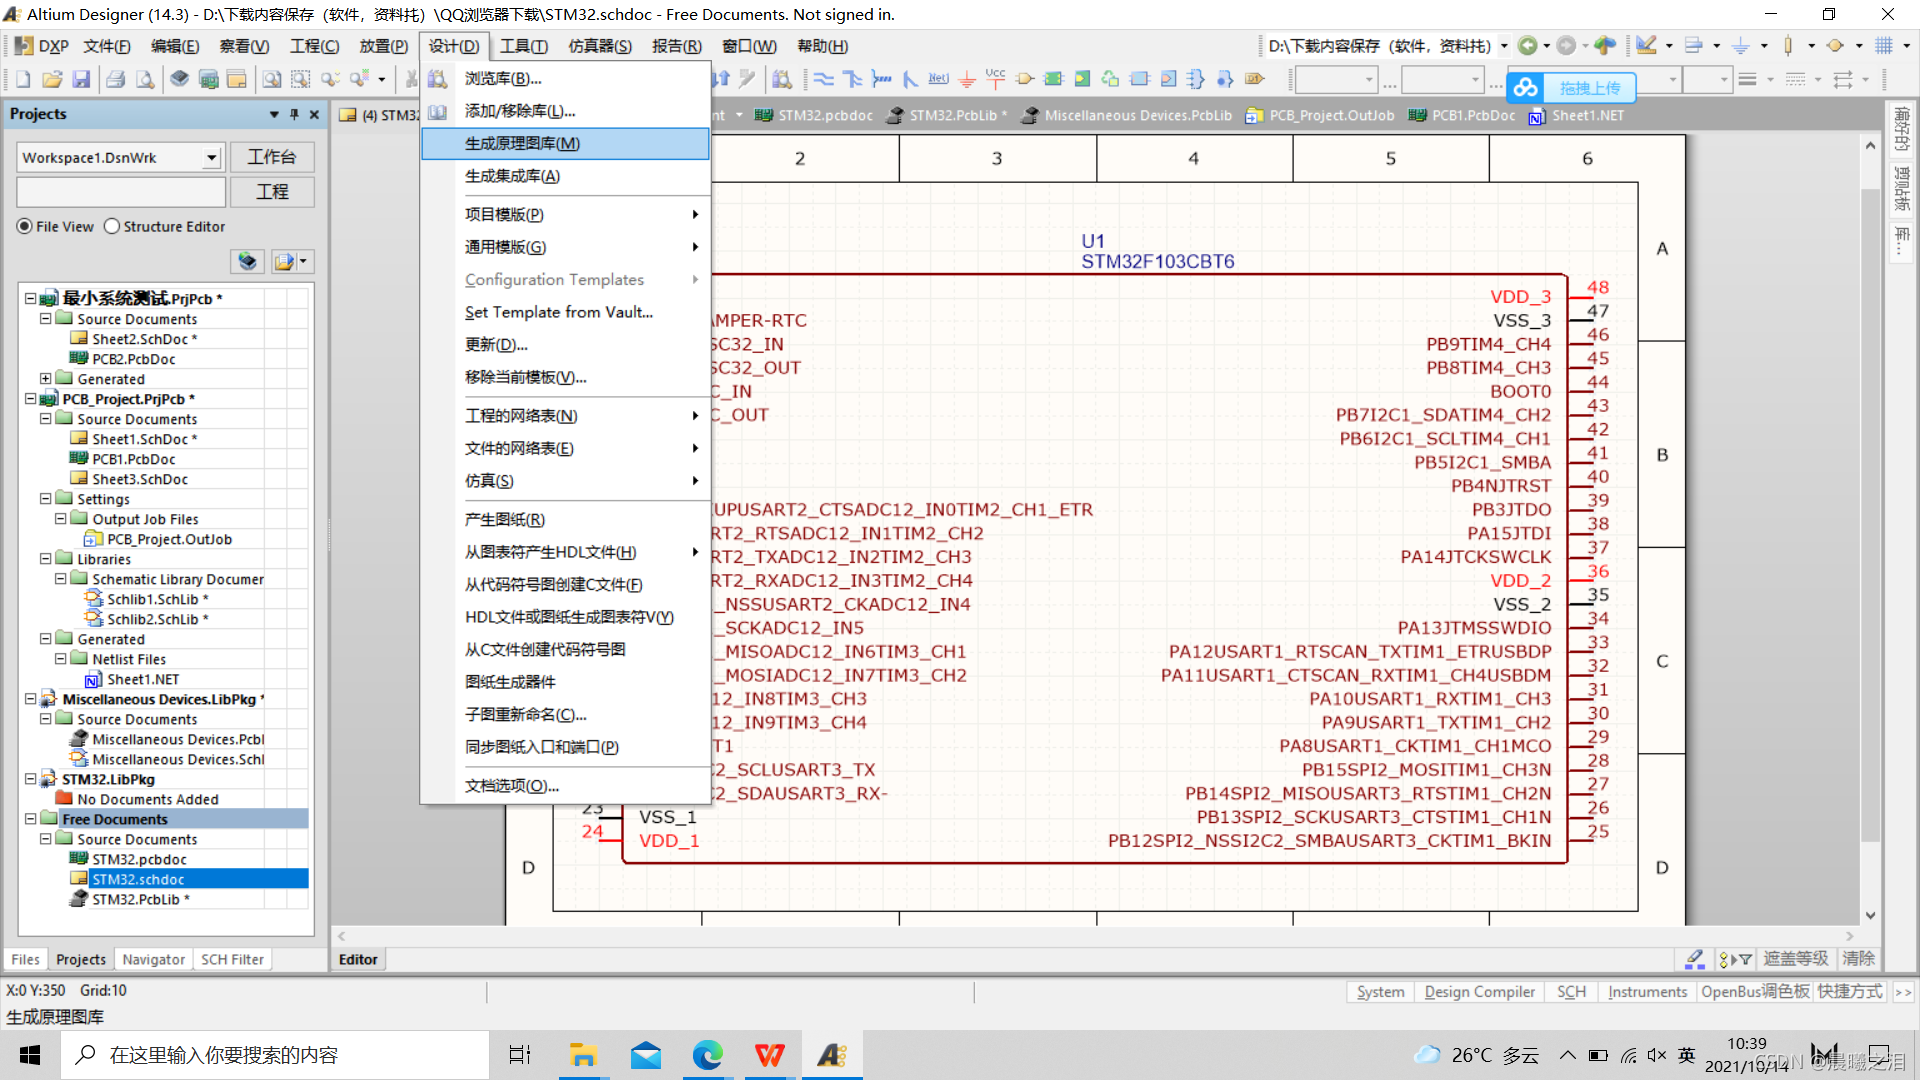Select Sheet1.NET in the project tree

pyautogui.click(x=143, y=679)
